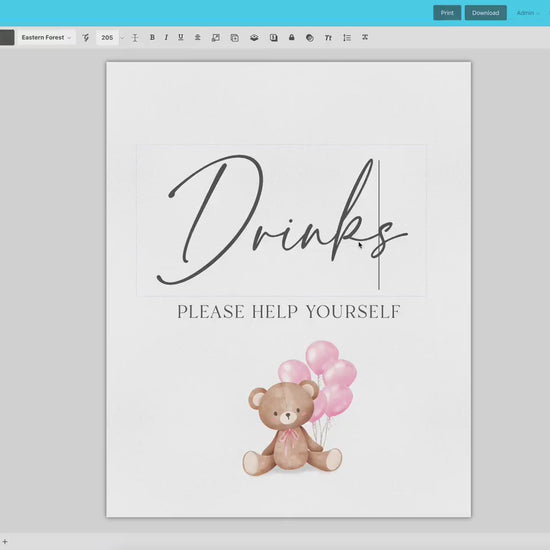
Task: Toggle italic formatting
Action: (x=166, y=37)
